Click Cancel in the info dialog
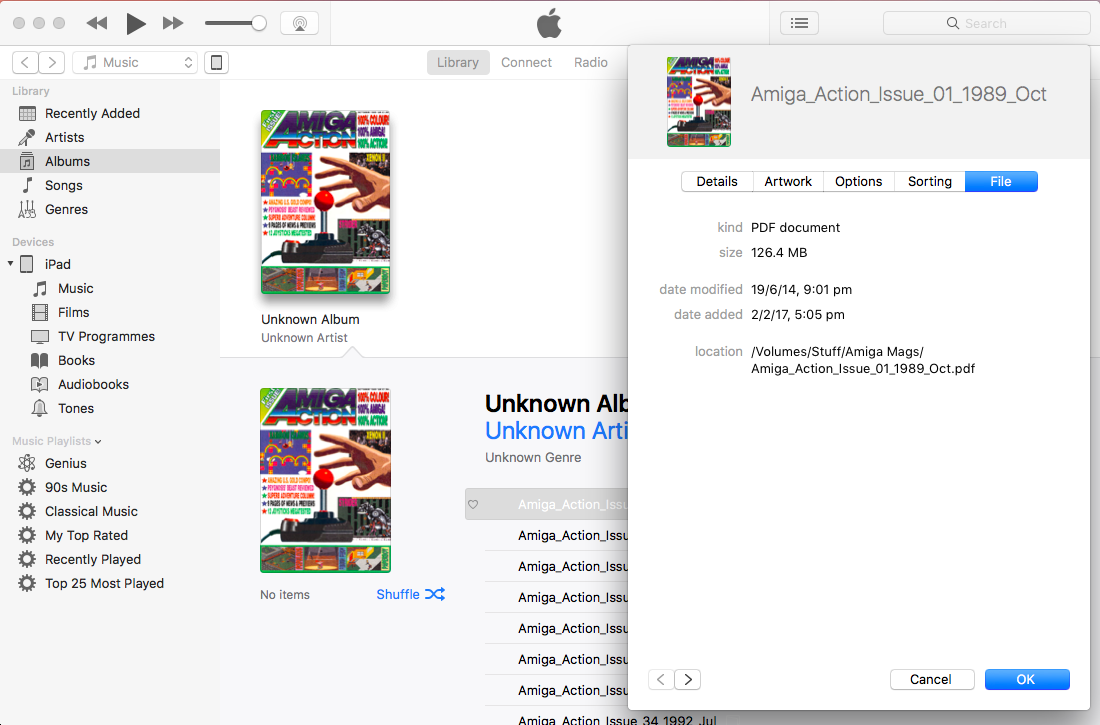Viewport: 1100px width, 725px height. point(932,679)
